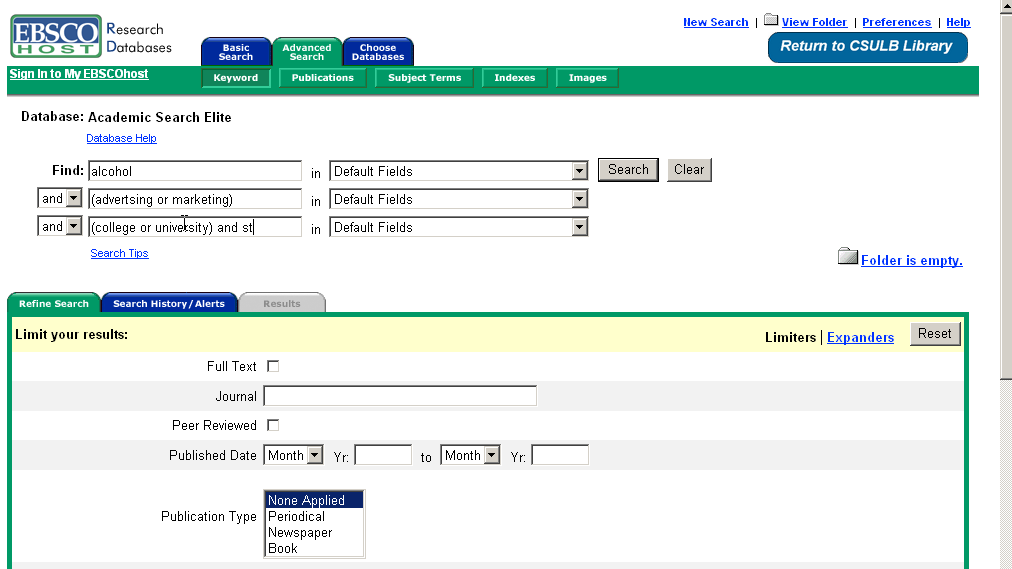
Task: Open the Preferences link
Action: tap(896, 22)
